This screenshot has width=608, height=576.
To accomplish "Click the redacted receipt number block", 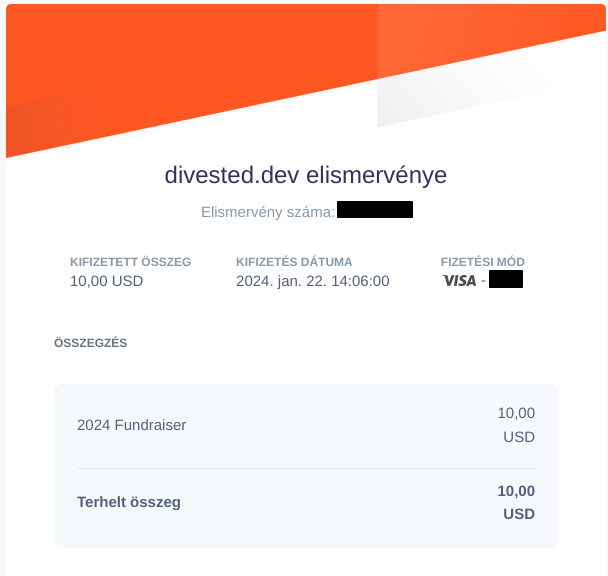I will (x=375, y=210).
